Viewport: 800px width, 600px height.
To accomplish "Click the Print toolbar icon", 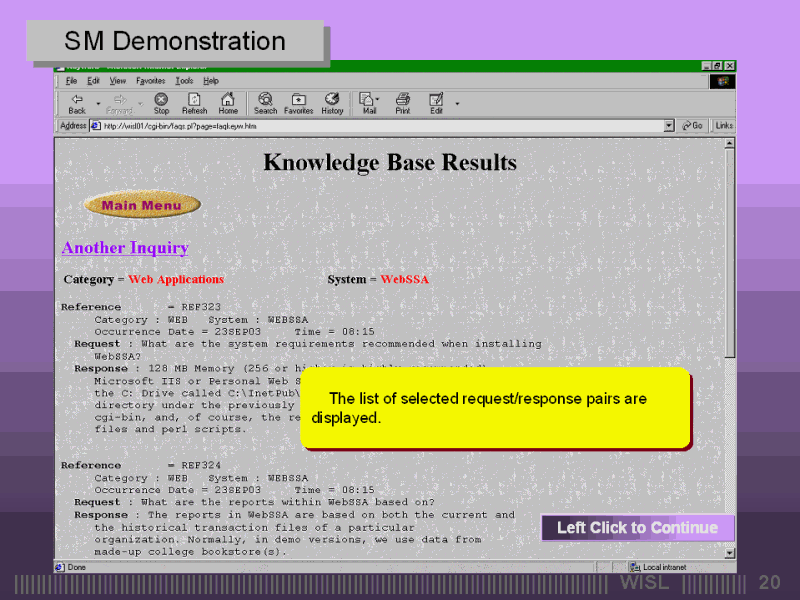I will 402,100.
